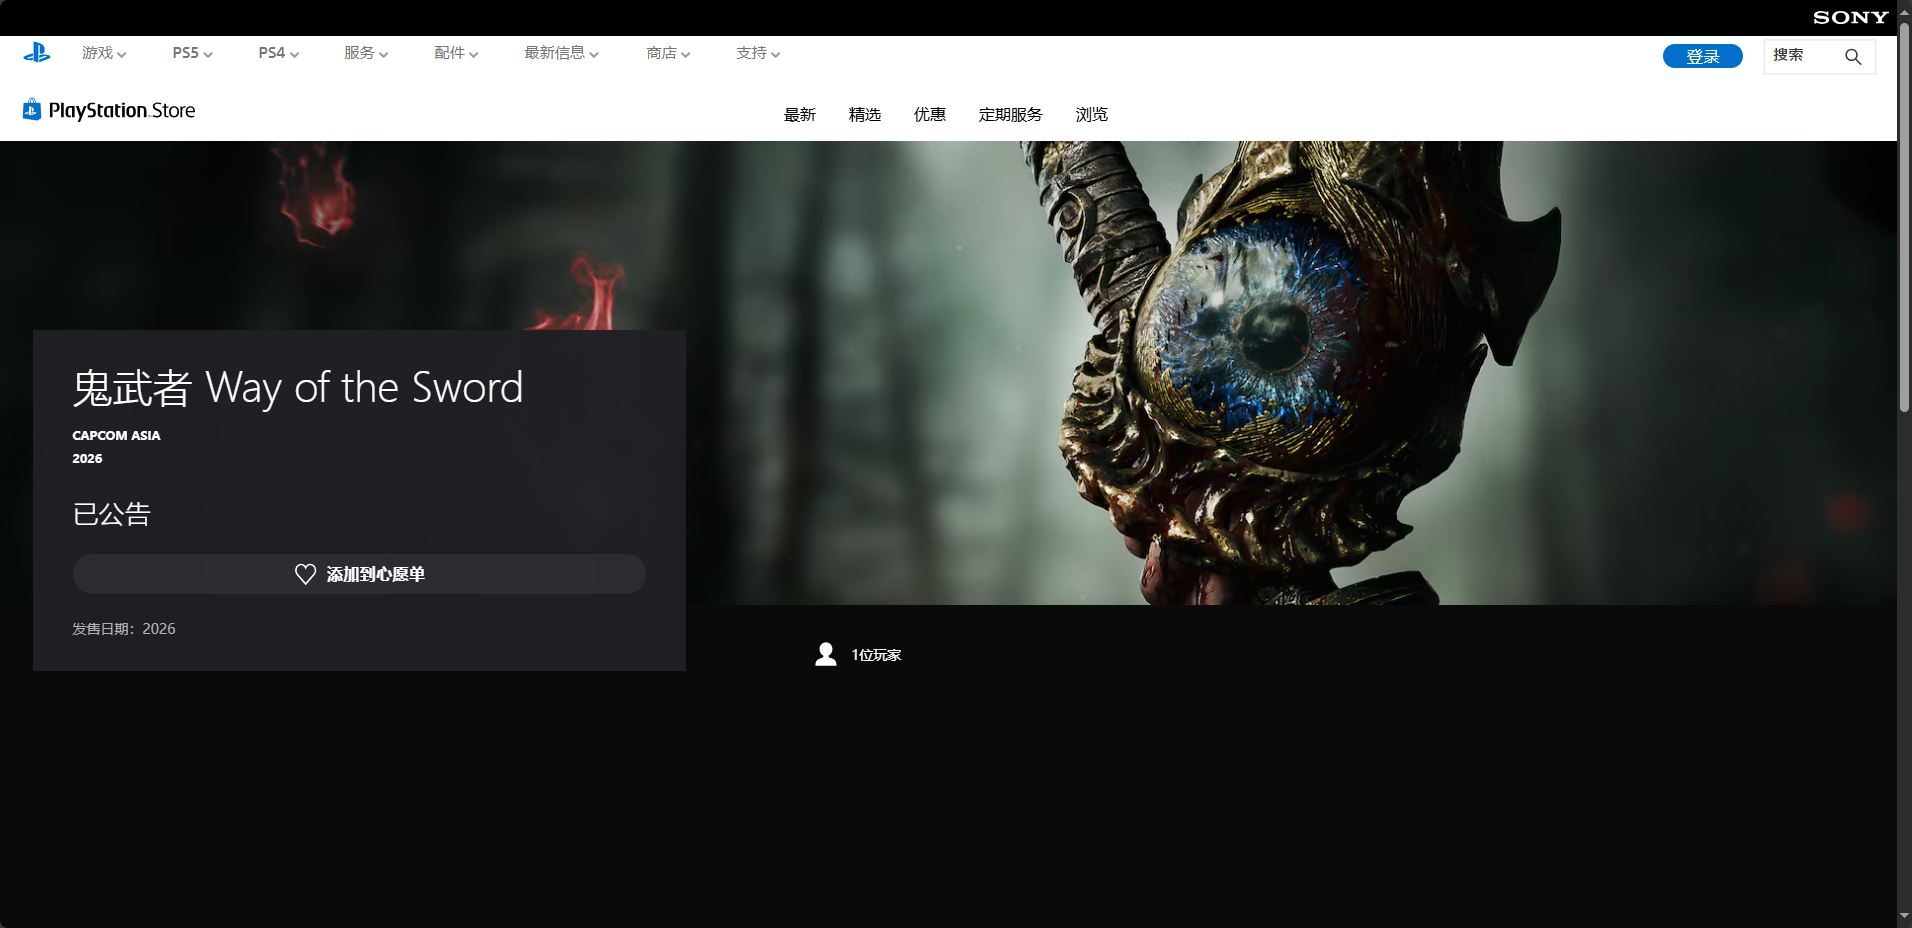Viewport: 1912px width, 928px height.
Task: Click the 2026 year under CAPCOM ASIA
Action: point(87,458)
